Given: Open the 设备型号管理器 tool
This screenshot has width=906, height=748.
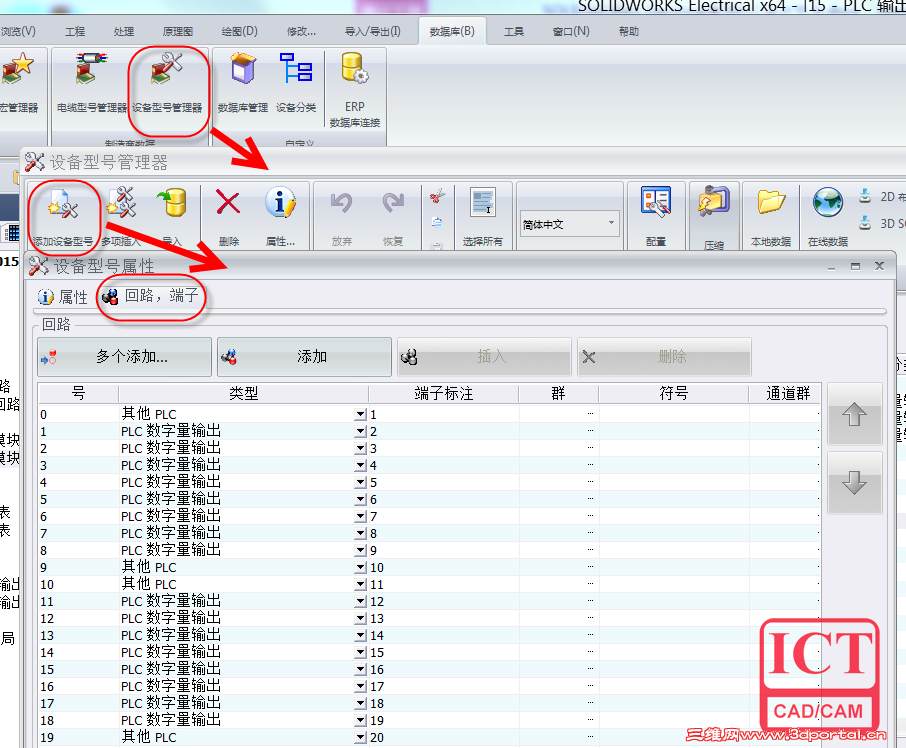Looking at the screenshot, I should click(x=167, y=83).
